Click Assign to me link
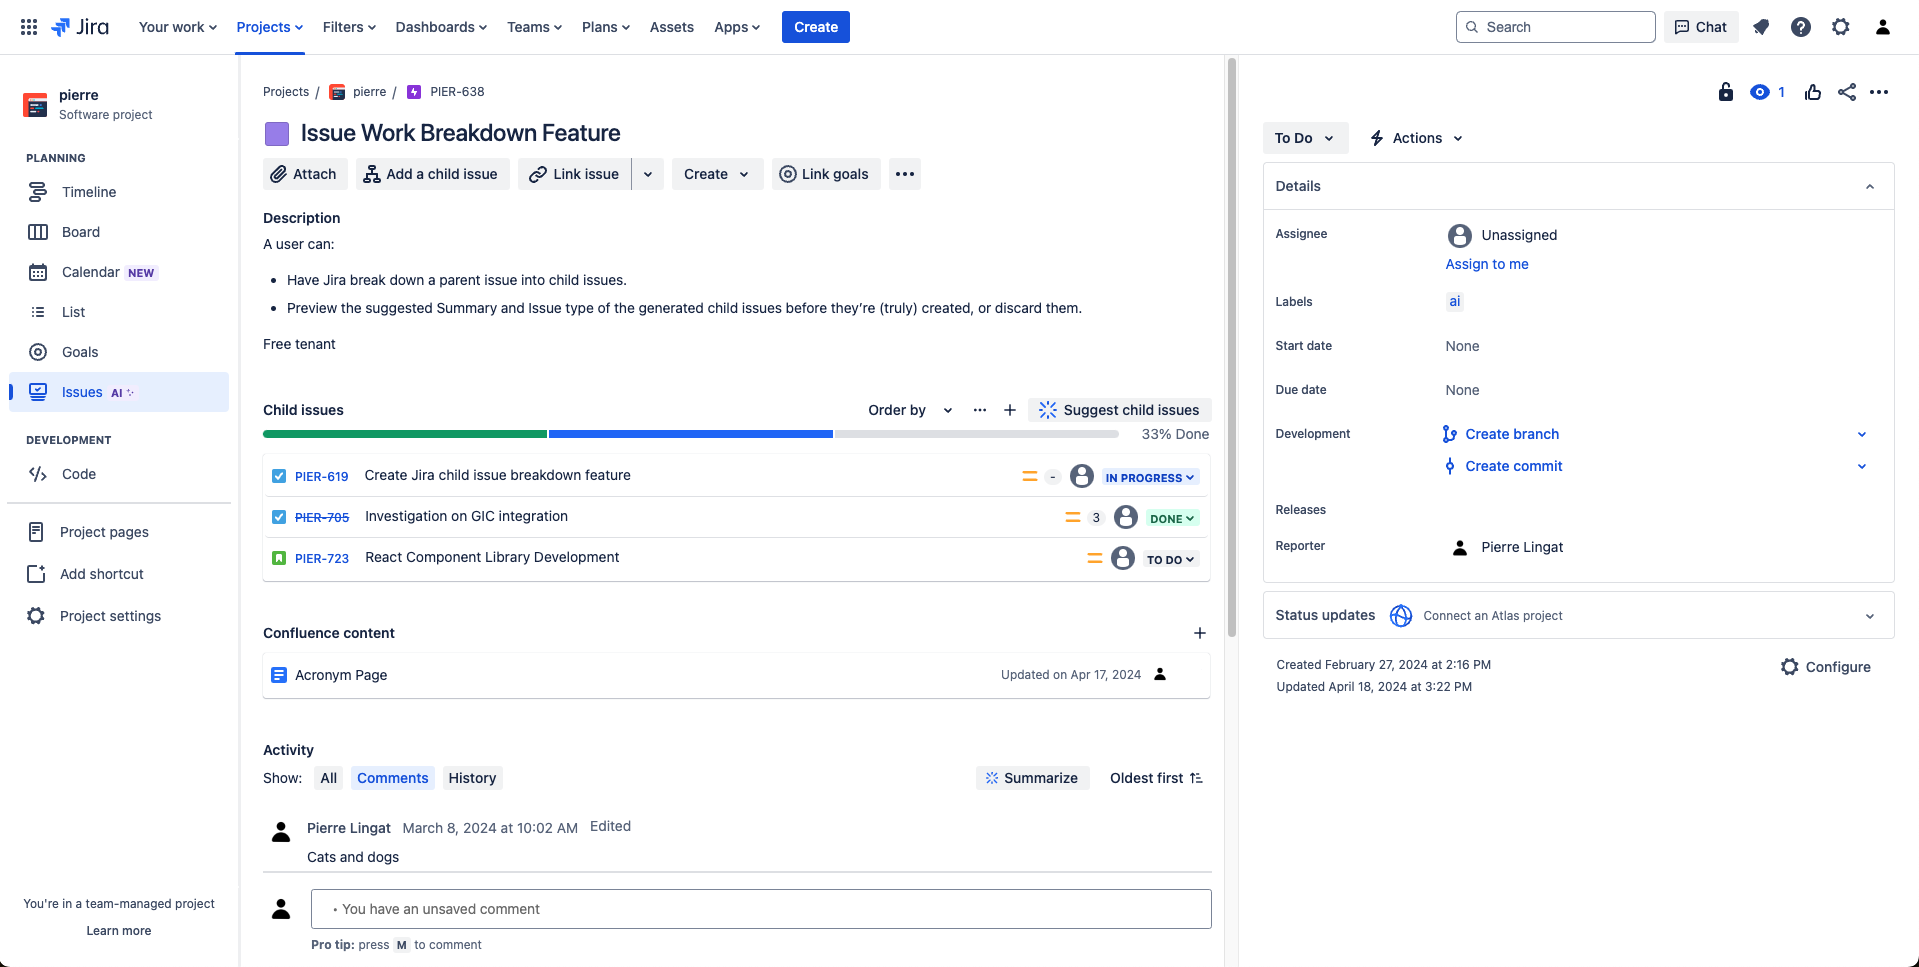 tap(1487, 264)
